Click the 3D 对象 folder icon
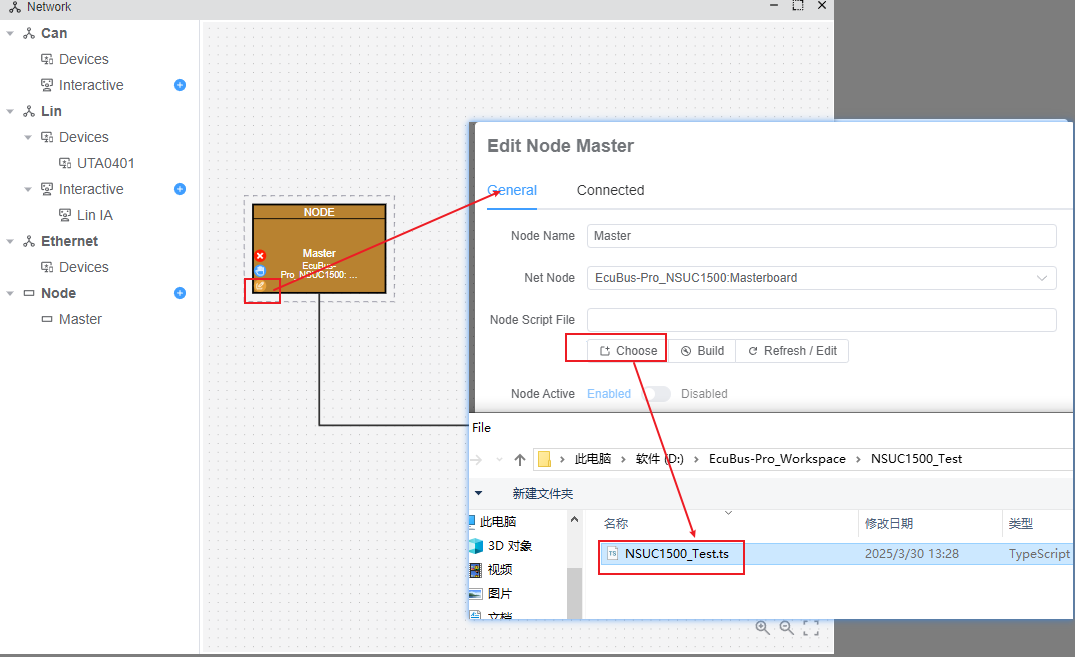The width and height of the screenshot is (1075, 657). tap(476, 546)
